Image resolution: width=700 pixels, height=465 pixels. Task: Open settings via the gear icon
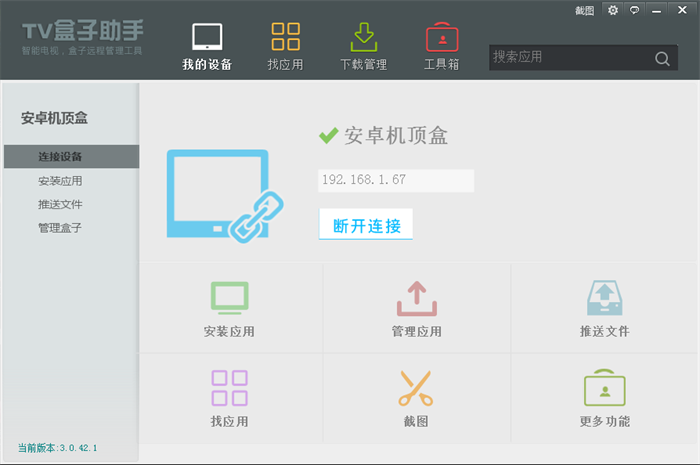613,10
